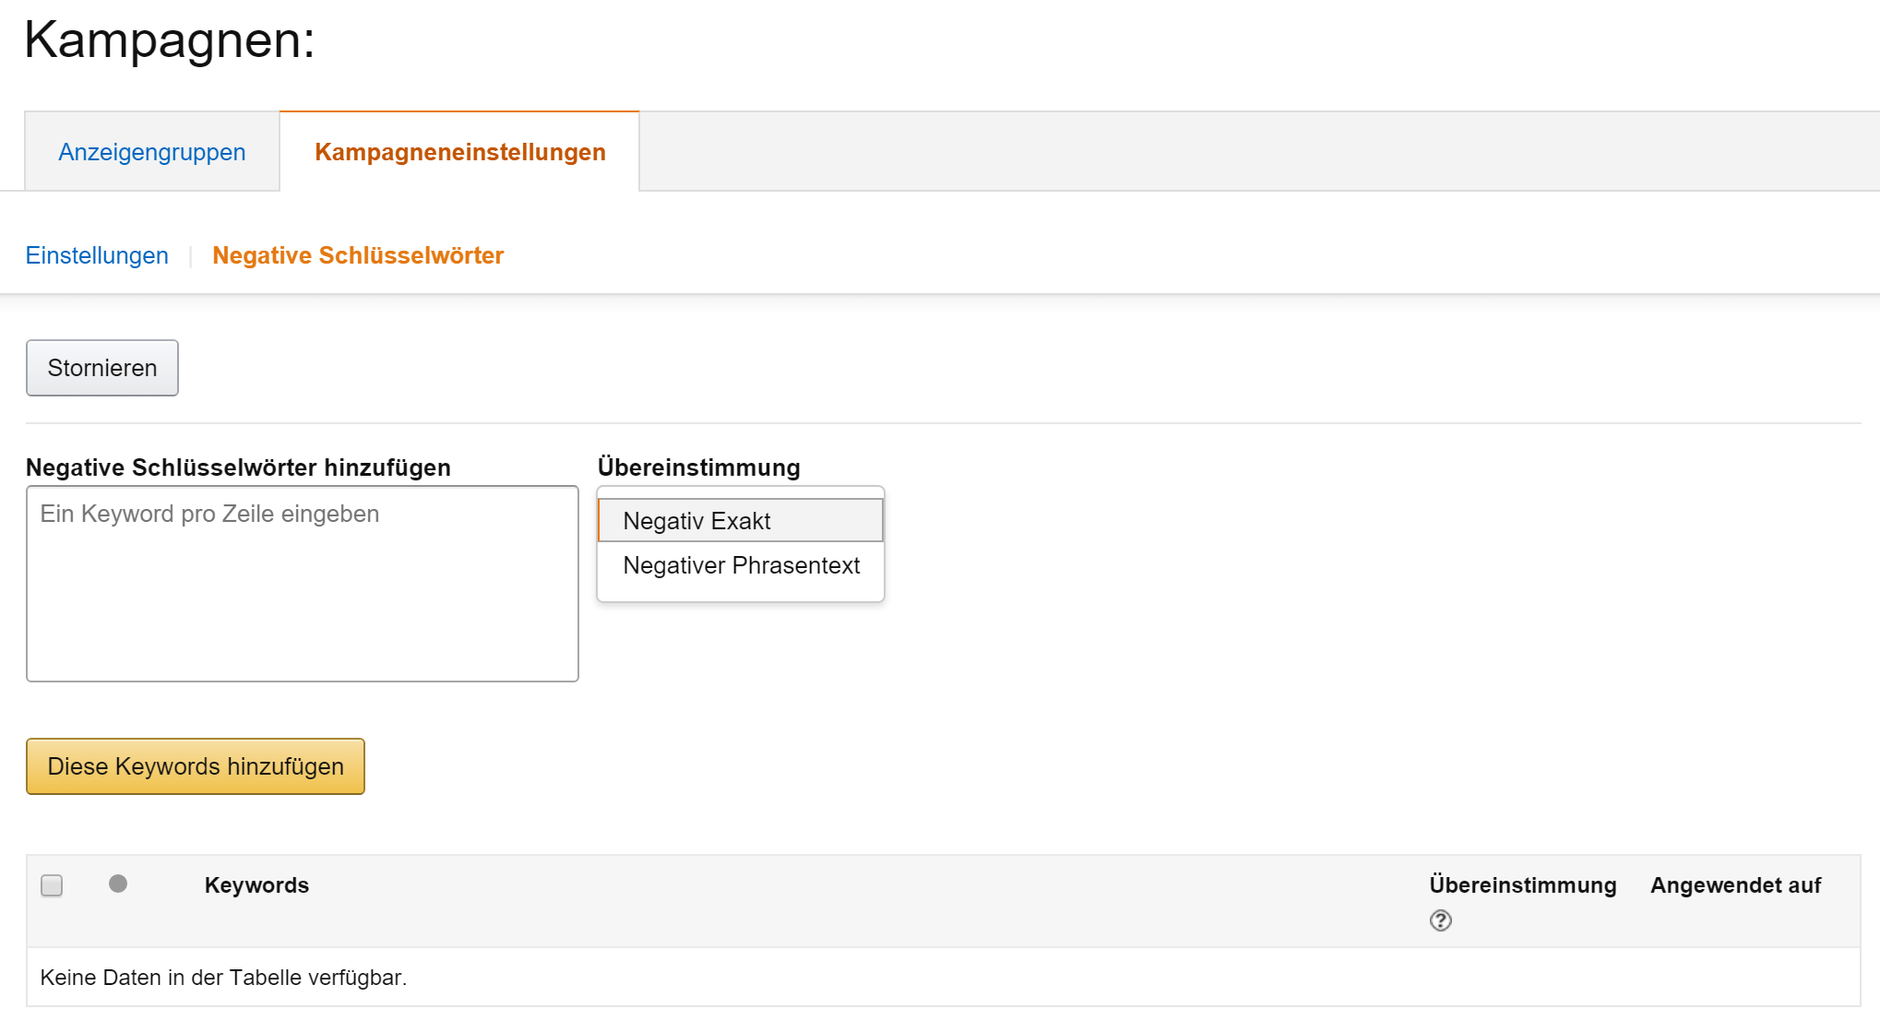Viewport: 1880px width, 1018px height.
Task: Switch to Kampagneneinstellungen tab
Action: tap(460, 152)
